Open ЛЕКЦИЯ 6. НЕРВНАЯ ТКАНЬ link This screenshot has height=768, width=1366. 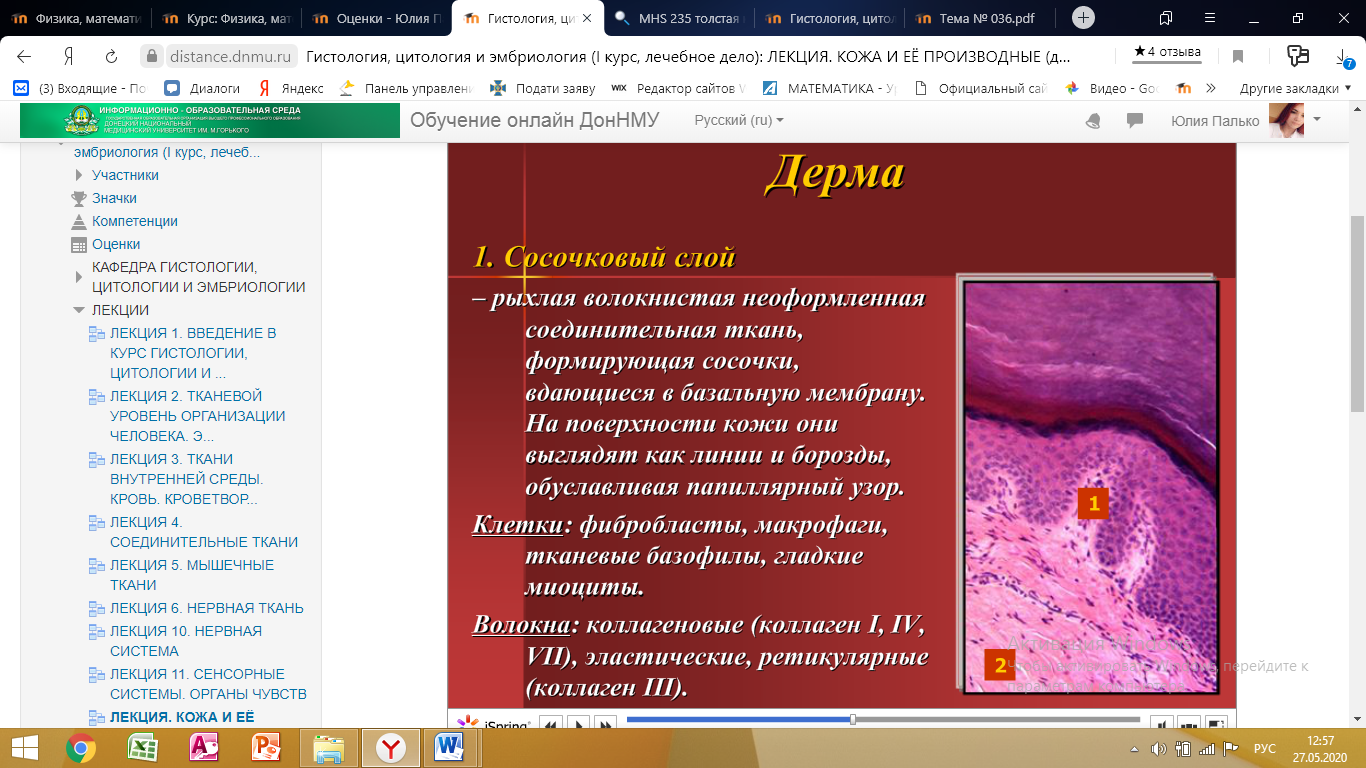[x=207, y=608]
